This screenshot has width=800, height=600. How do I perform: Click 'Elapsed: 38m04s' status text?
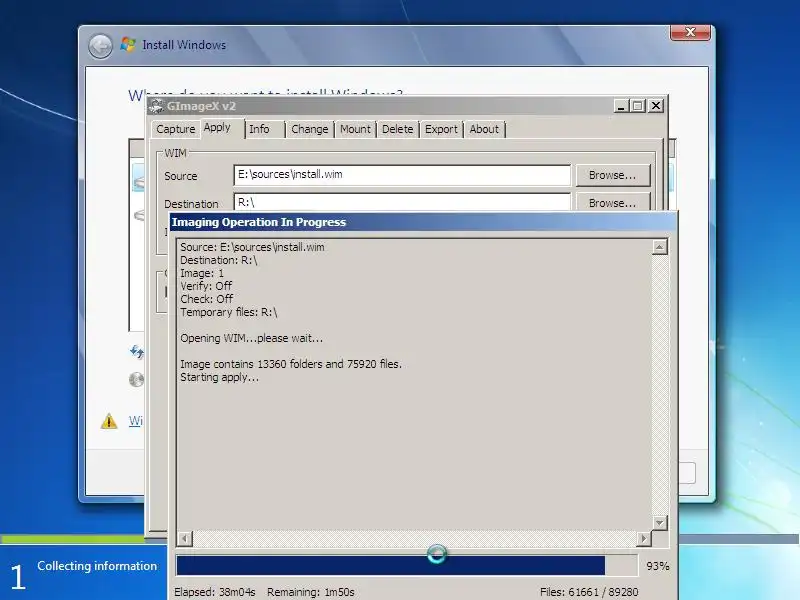tap(215, 592)
